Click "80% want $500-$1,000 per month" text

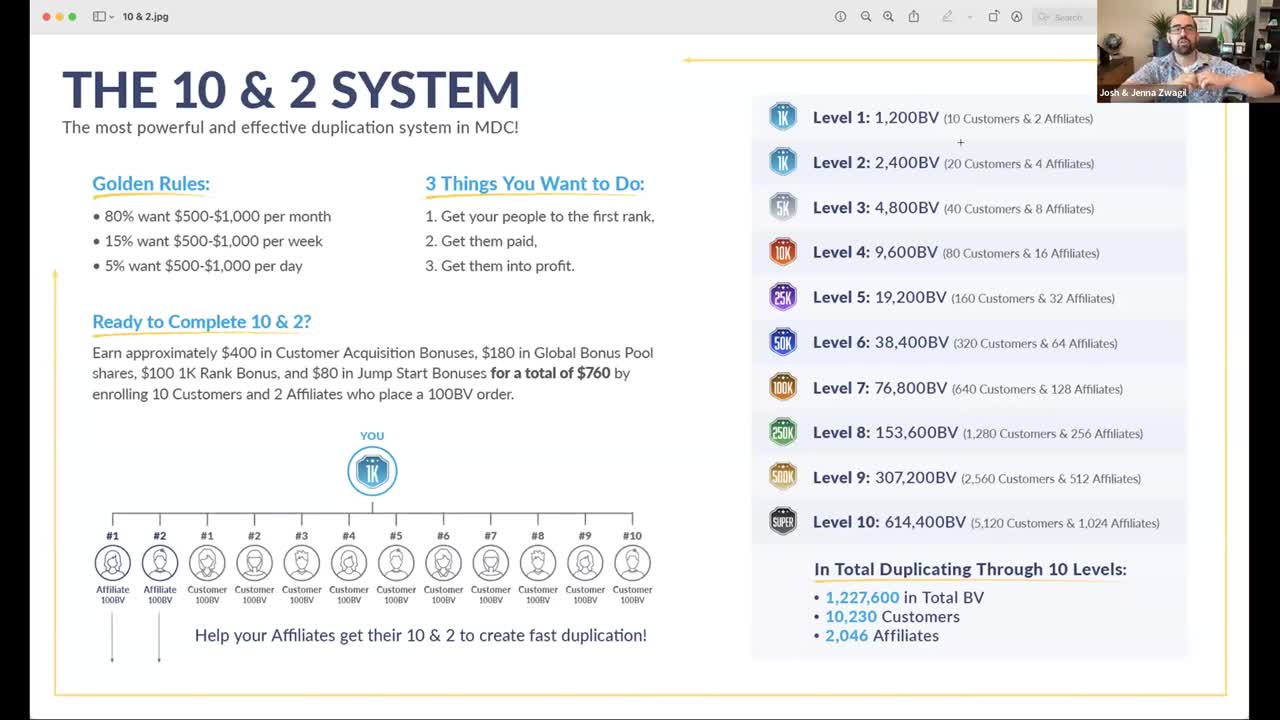[218, 216]
